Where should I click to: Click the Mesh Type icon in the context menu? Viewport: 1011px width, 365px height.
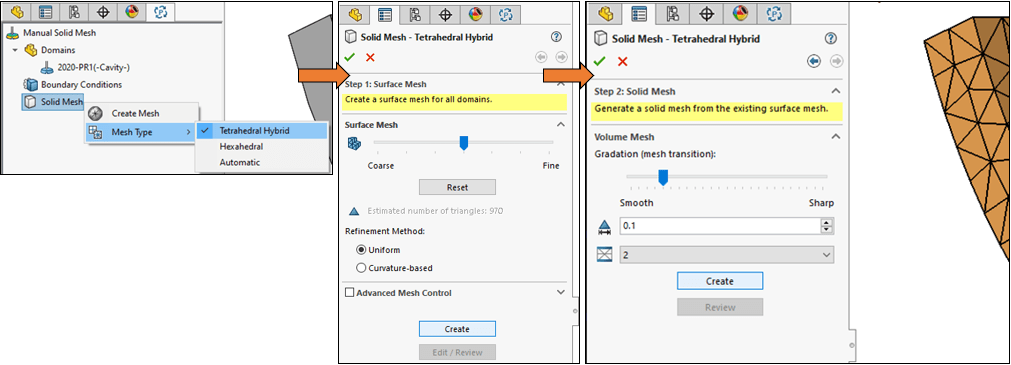pyautogui.click(x=95, y=132)
